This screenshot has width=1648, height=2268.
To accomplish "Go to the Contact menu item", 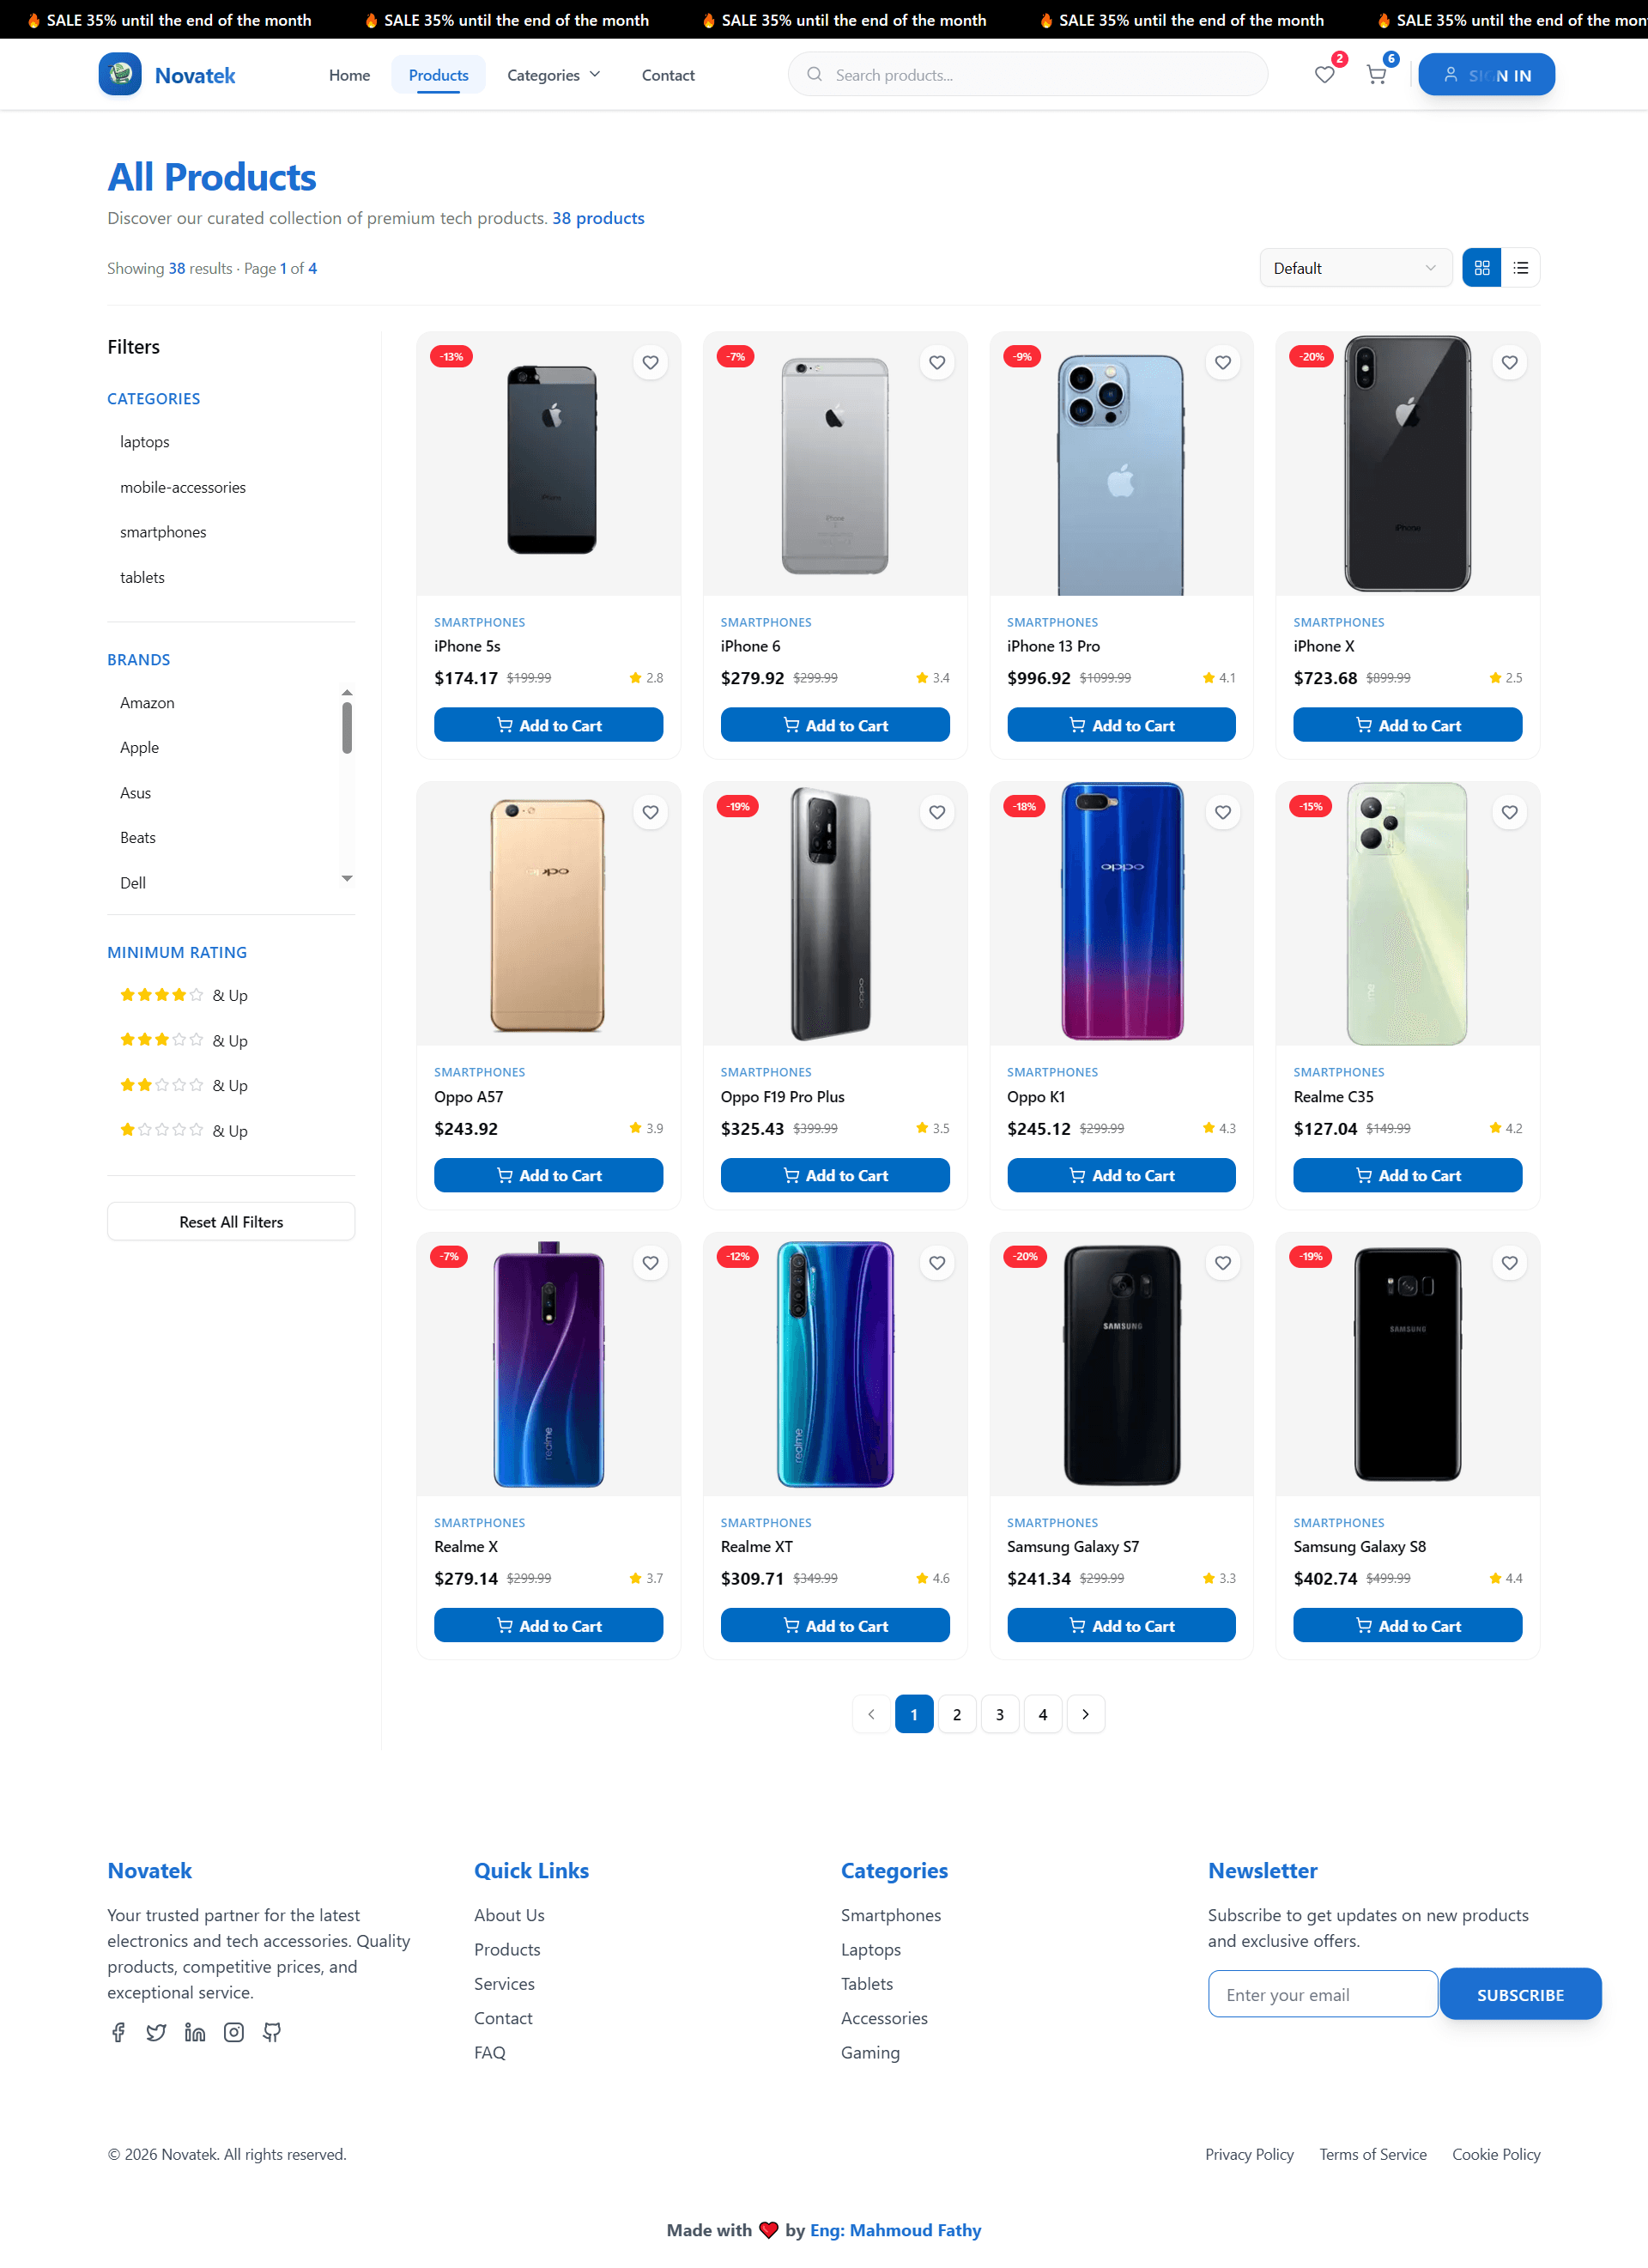I will [667, 74].
